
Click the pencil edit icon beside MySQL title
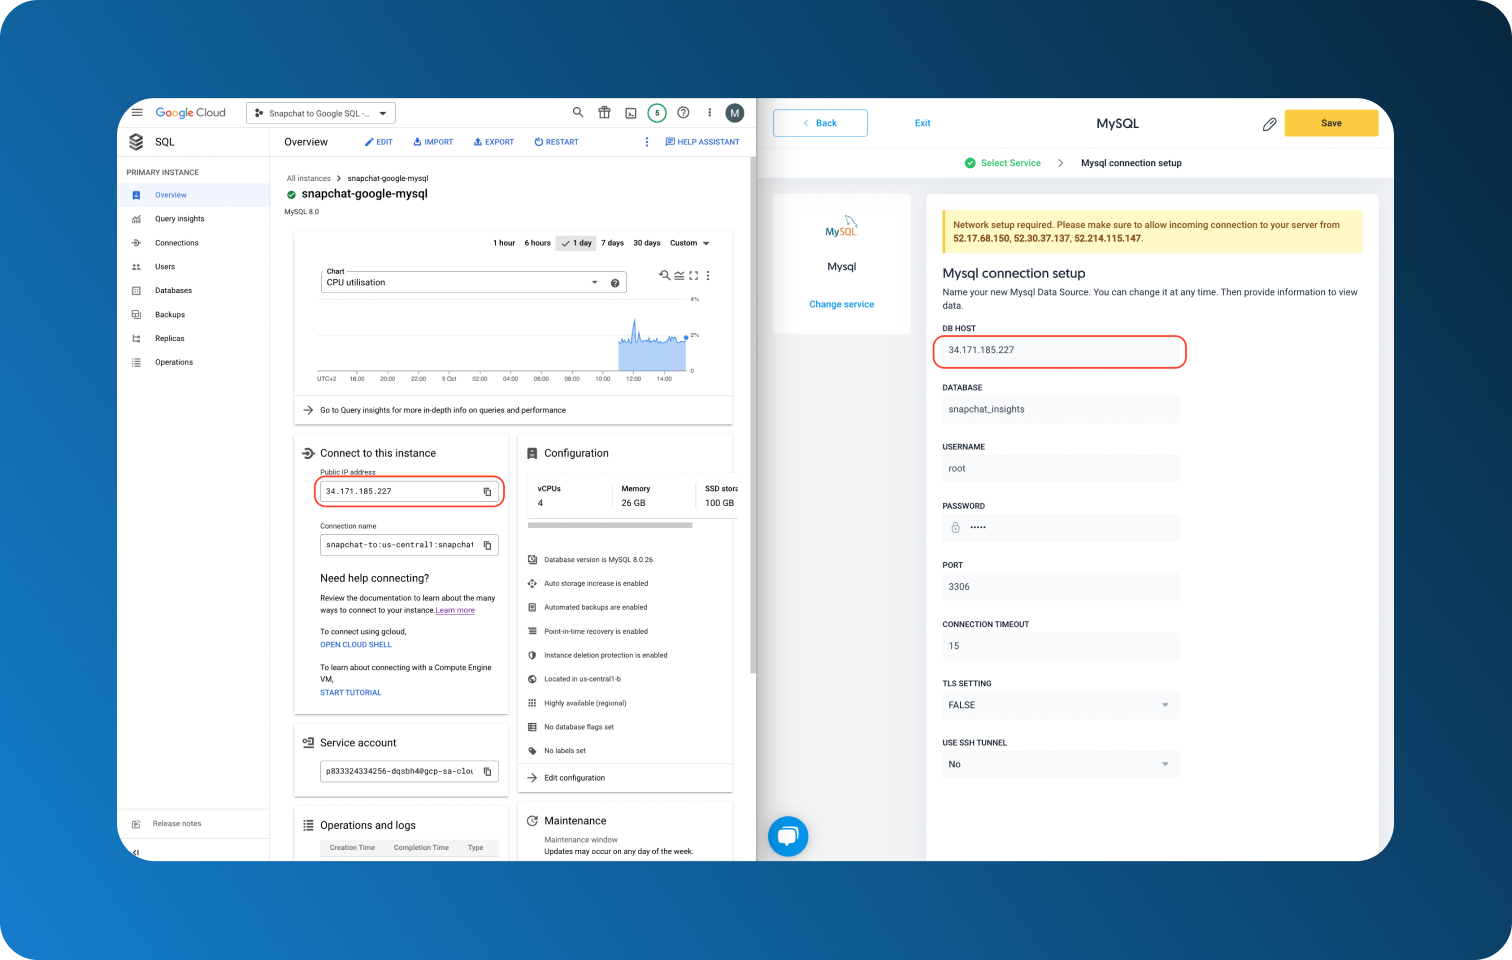point(1269,124)
